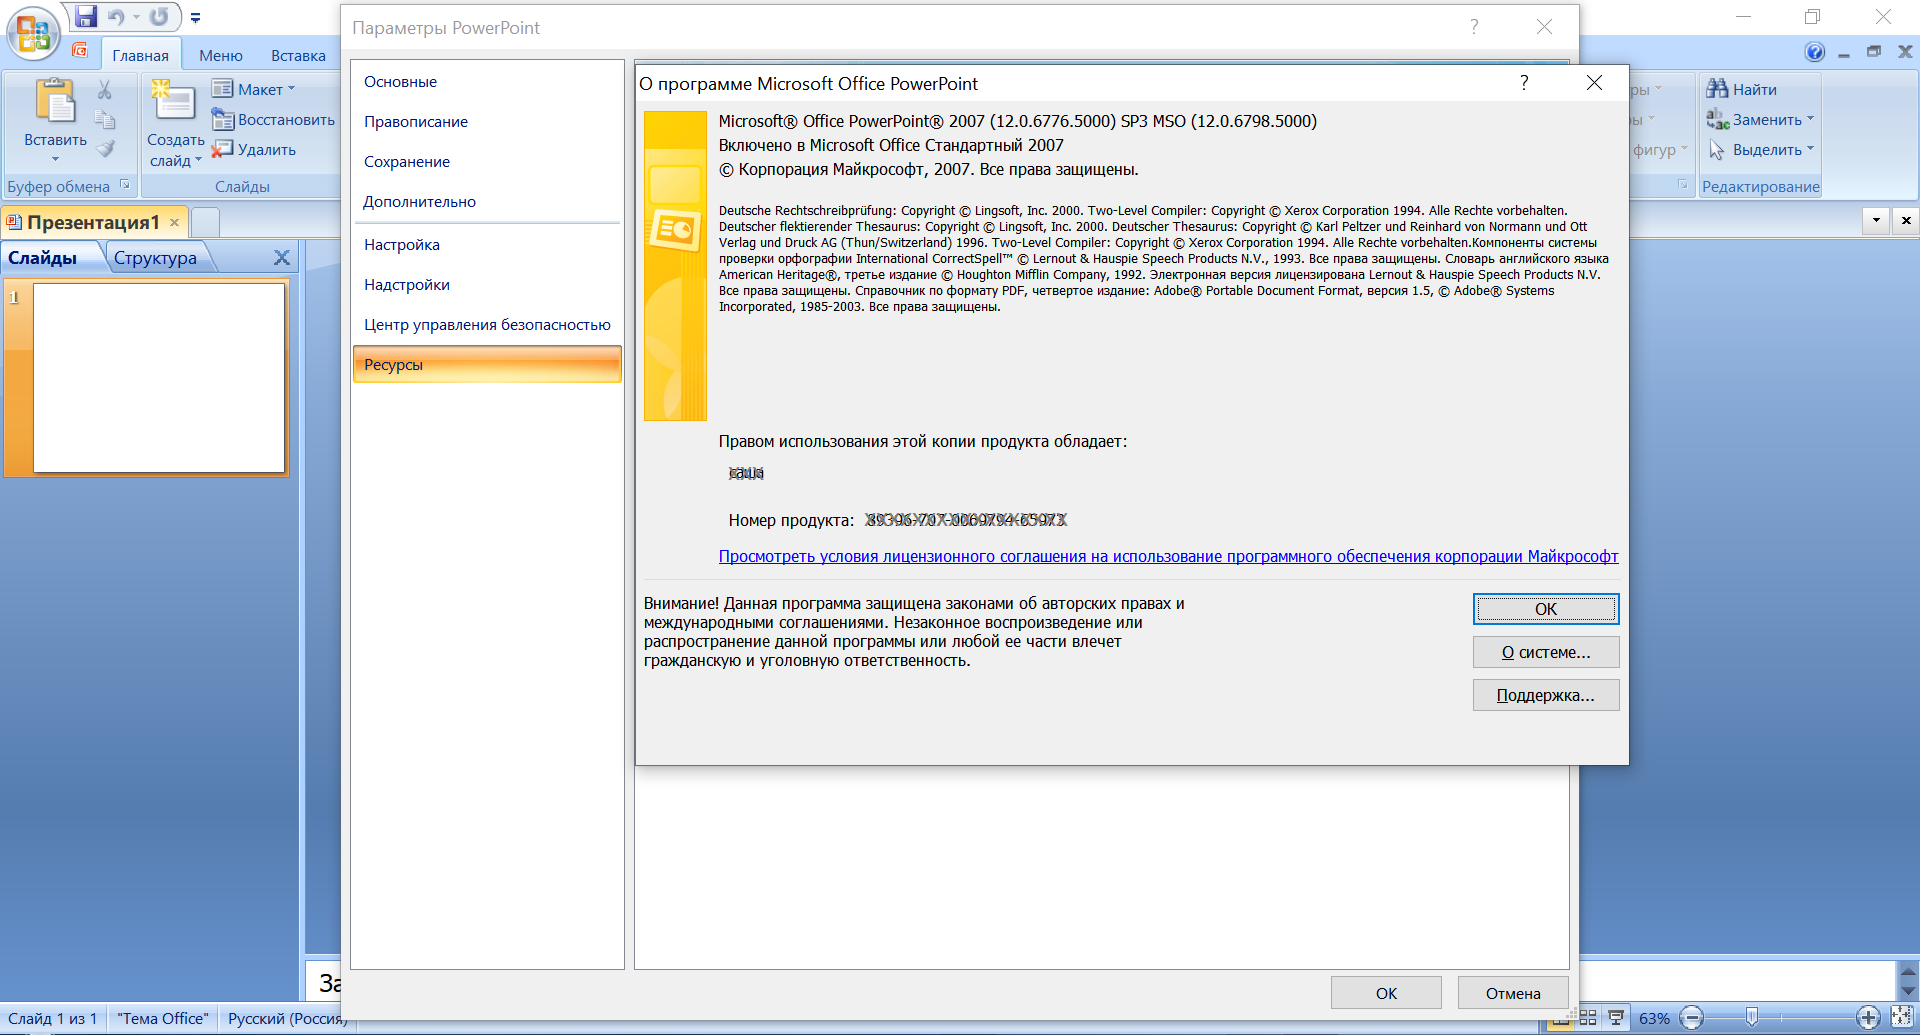The width and height of the screenshot is (1920, 1035).
Task: Click zoom out minus button
Action: (x=1692, y=1019)
